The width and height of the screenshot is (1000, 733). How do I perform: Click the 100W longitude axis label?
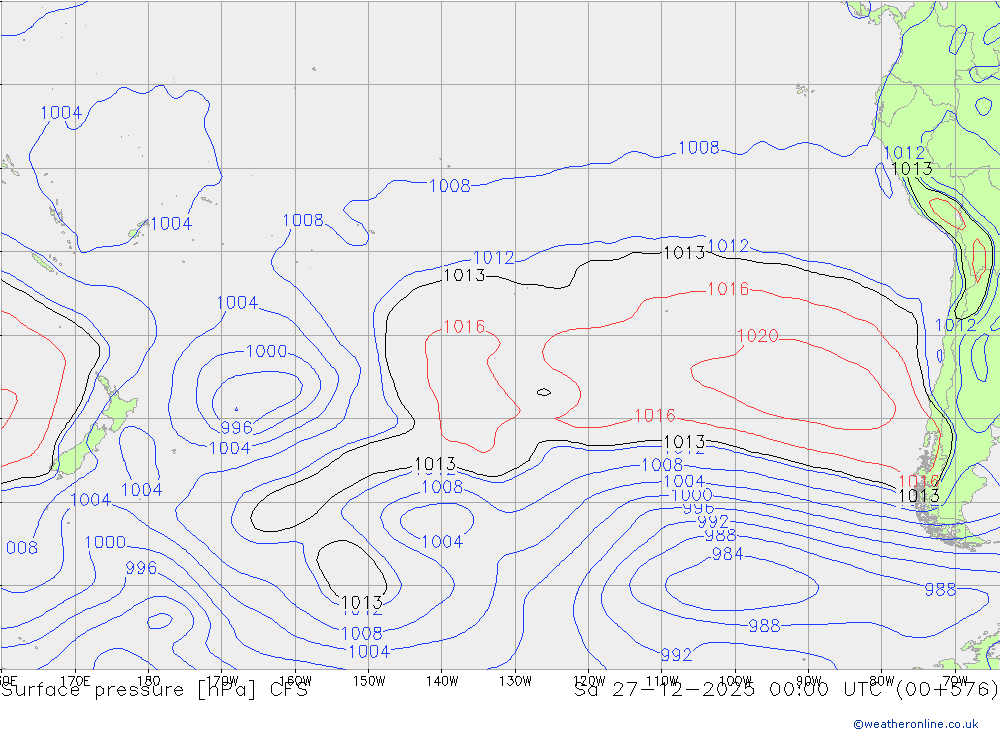point(735,681)
